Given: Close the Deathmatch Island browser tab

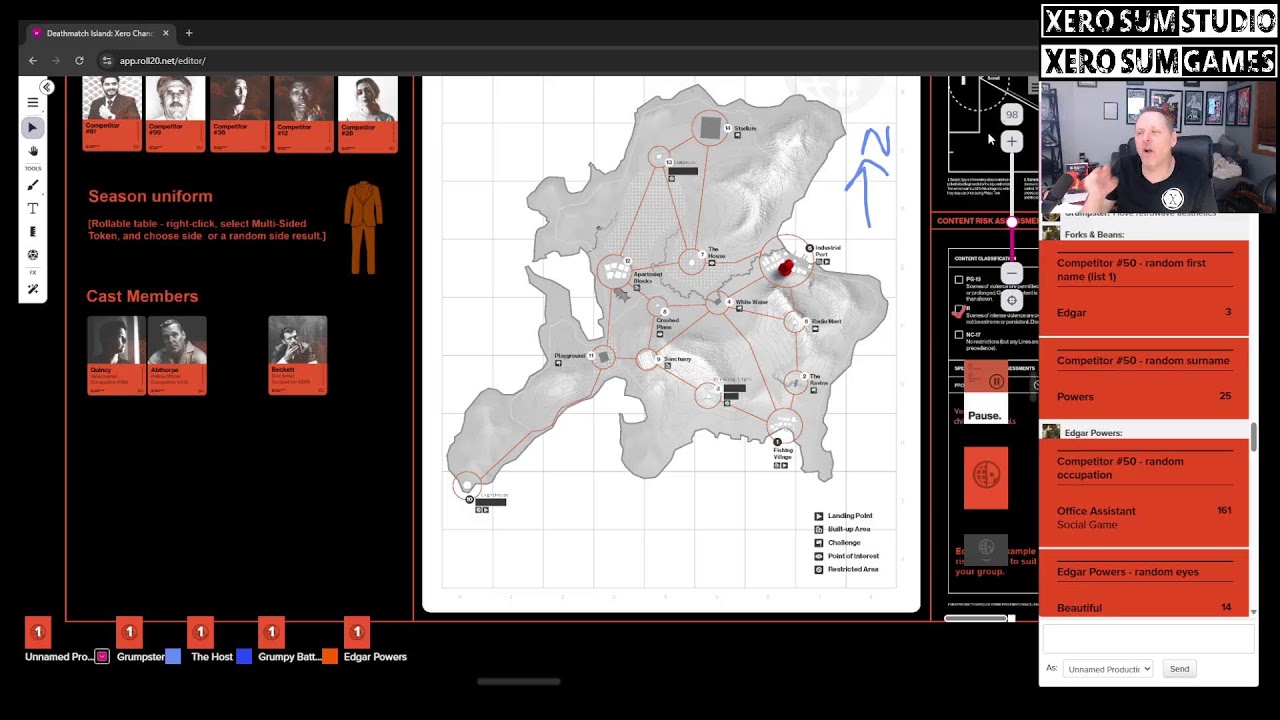Looking at the screenshot, I should tap(166, 33).
